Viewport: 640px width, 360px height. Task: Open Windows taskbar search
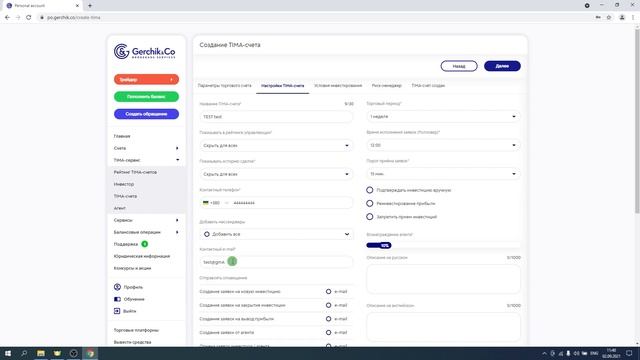click(24, 353)
